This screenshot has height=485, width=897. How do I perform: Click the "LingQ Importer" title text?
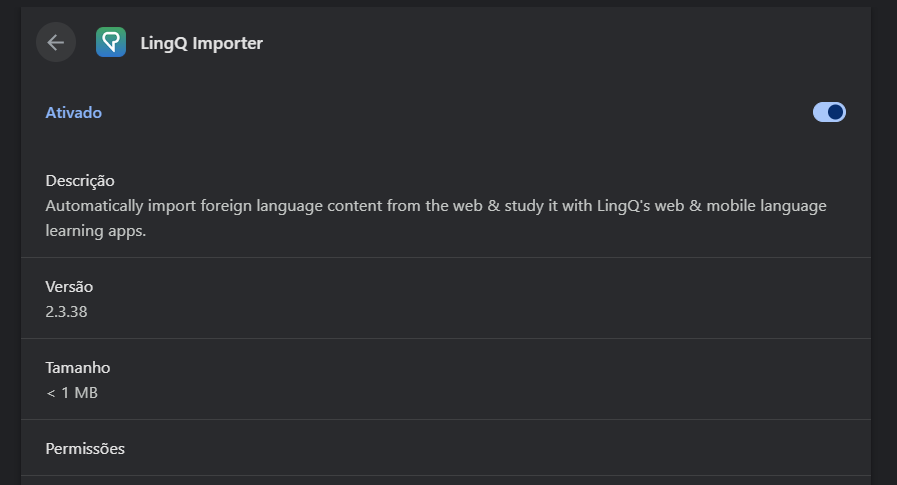click(201, 43)
